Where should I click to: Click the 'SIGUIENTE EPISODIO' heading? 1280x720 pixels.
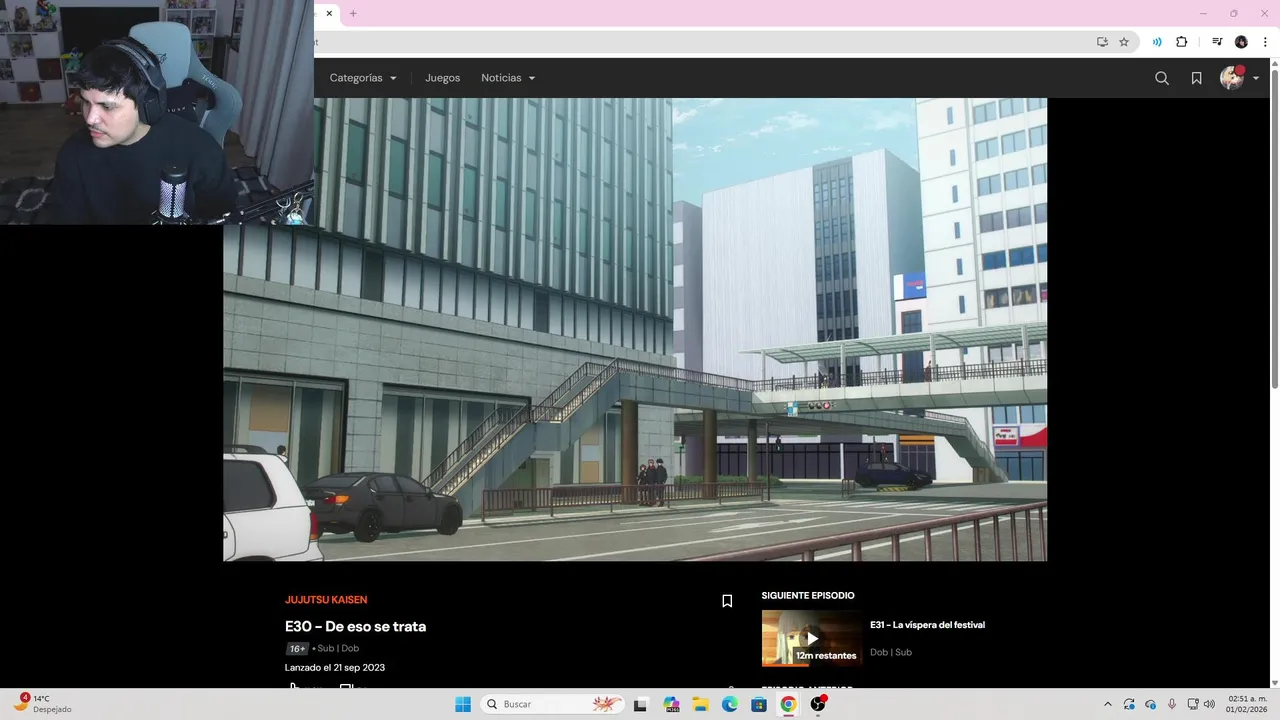point(808,596)
